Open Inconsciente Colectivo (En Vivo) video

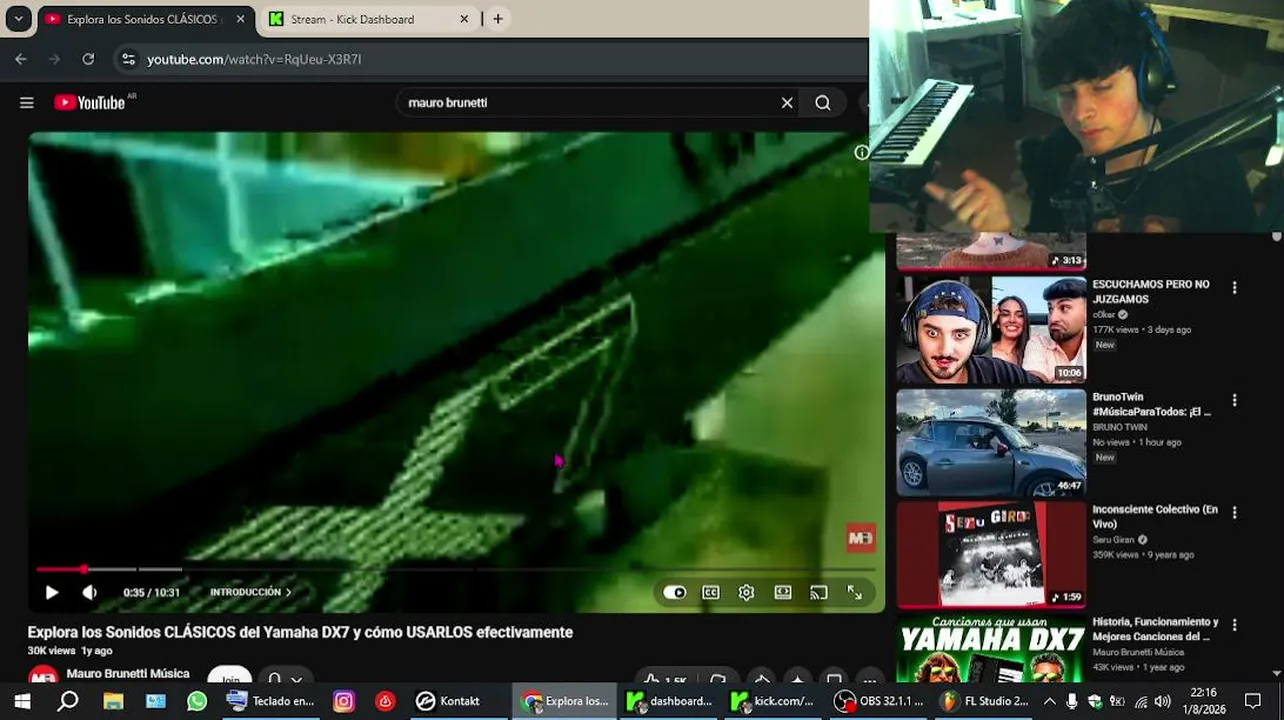click(x=1155, y=516)
